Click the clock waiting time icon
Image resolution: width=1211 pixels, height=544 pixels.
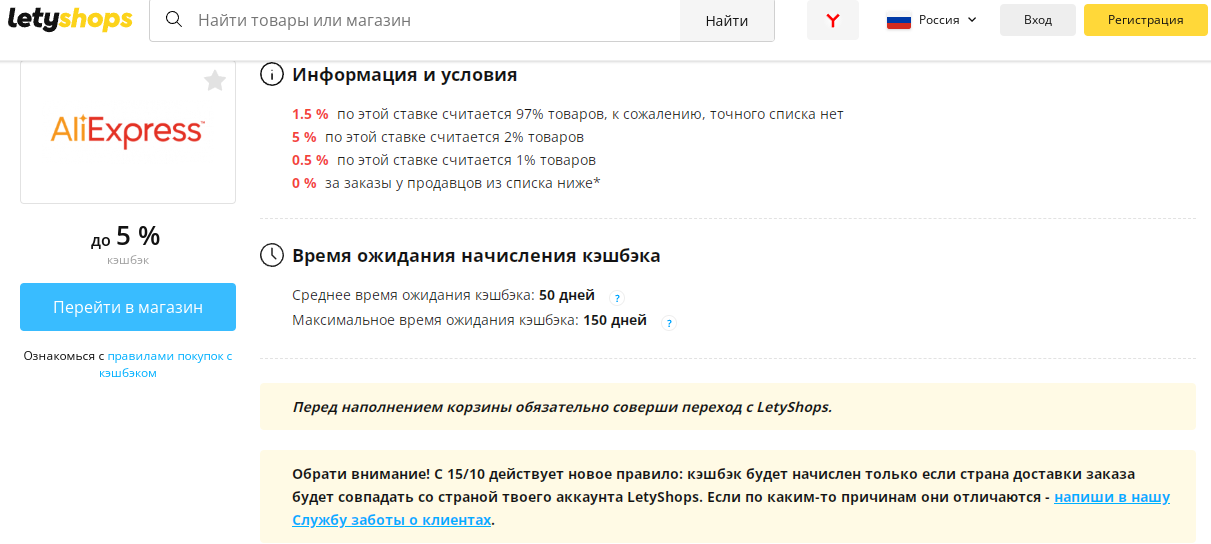(271, 255)
